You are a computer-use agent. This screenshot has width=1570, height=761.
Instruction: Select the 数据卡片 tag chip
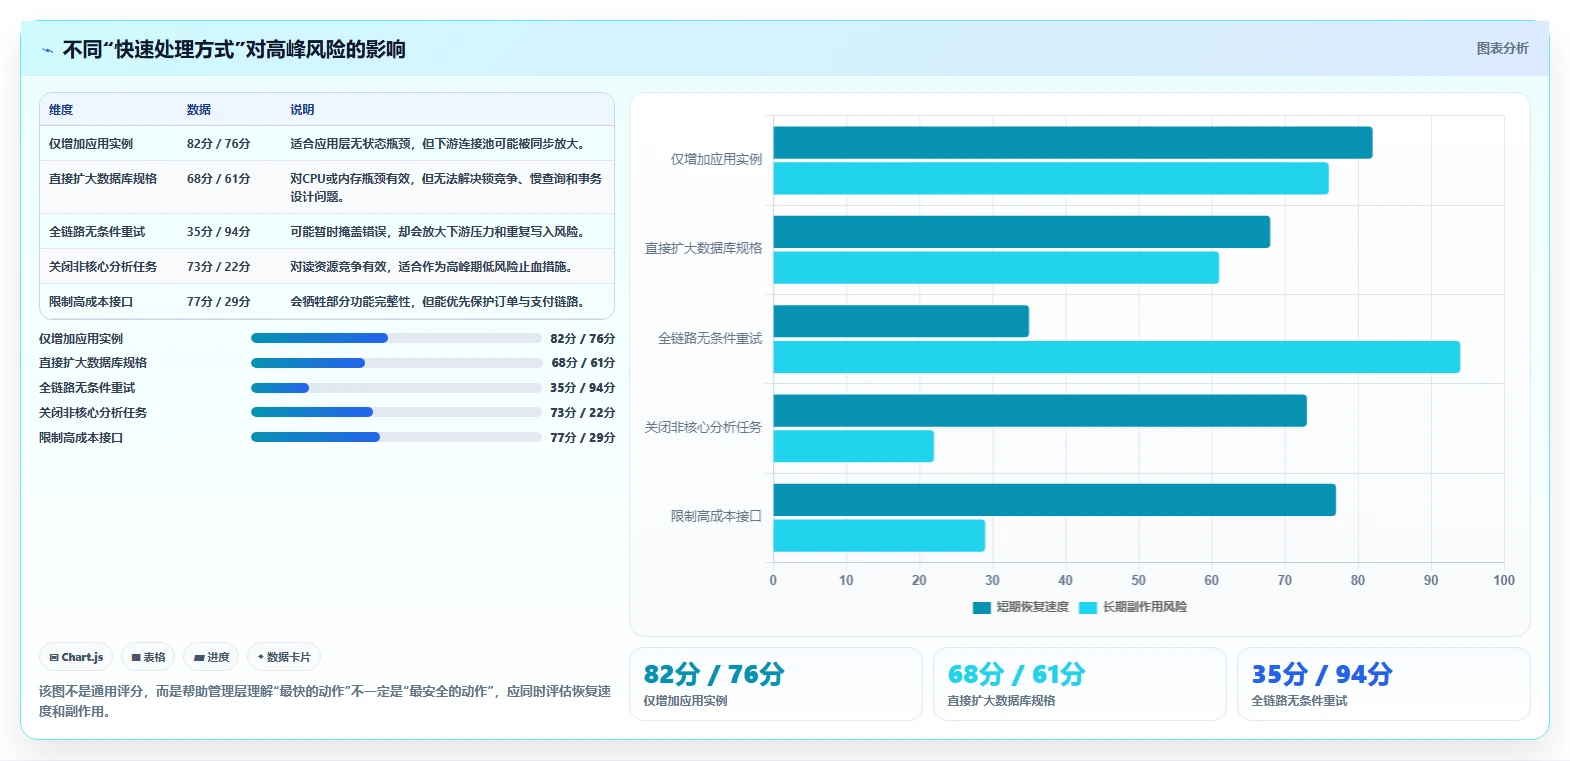(284, 657)
